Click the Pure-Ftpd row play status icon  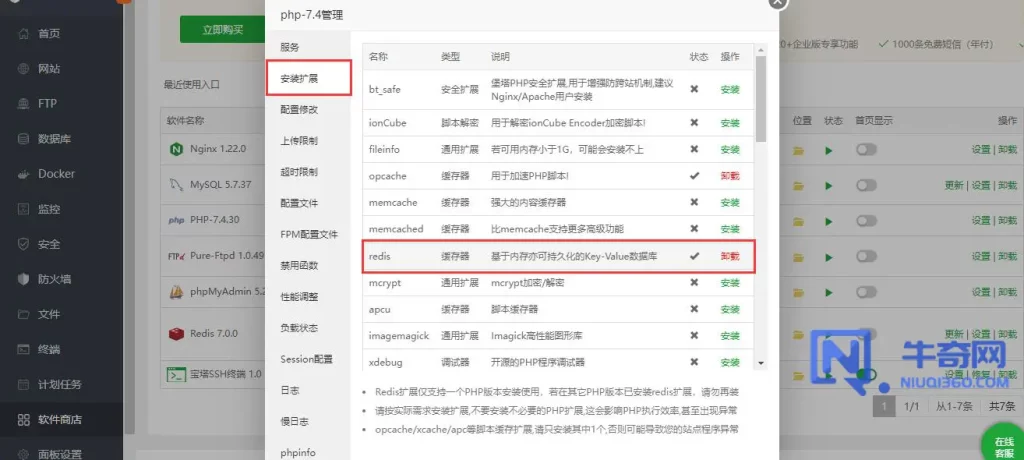pyautogui.click(x=829, y=257)
